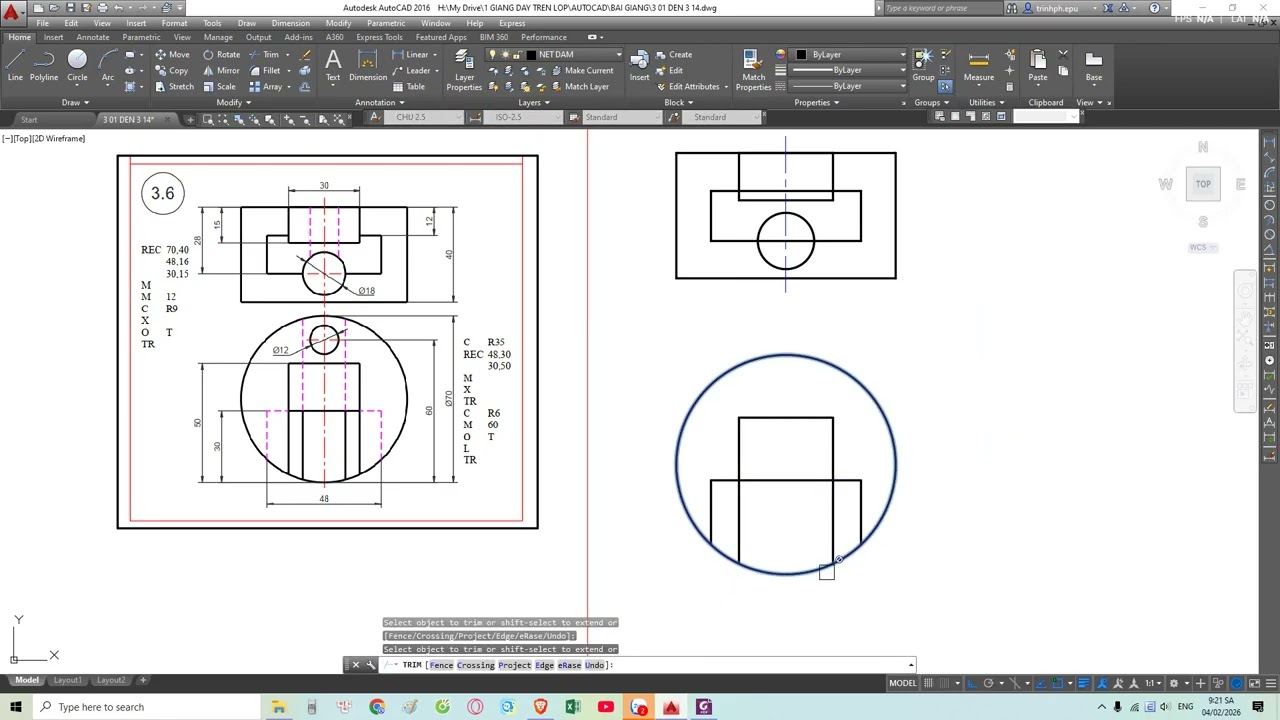Image resolution: width=1280 pixels, height=720 pixels.
Task: Open the Dimension menu
Action: click(x=290, y=23)
